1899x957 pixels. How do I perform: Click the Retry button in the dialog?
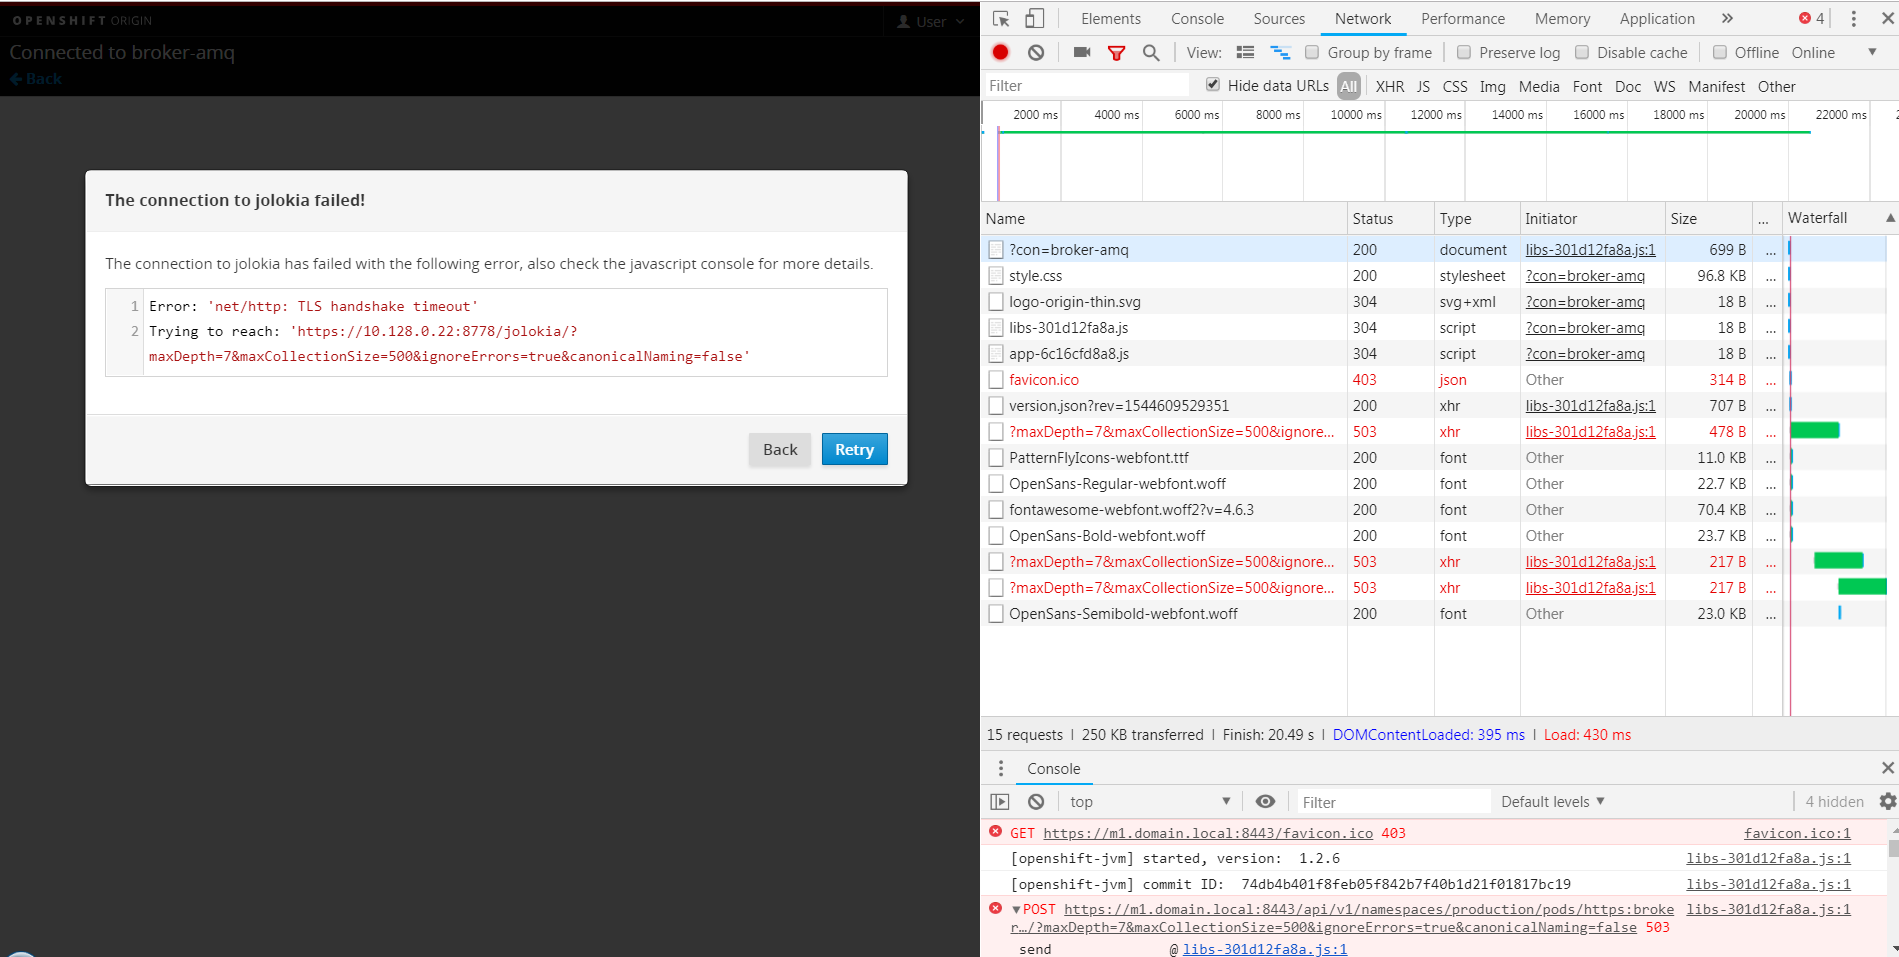click(854, 449)
